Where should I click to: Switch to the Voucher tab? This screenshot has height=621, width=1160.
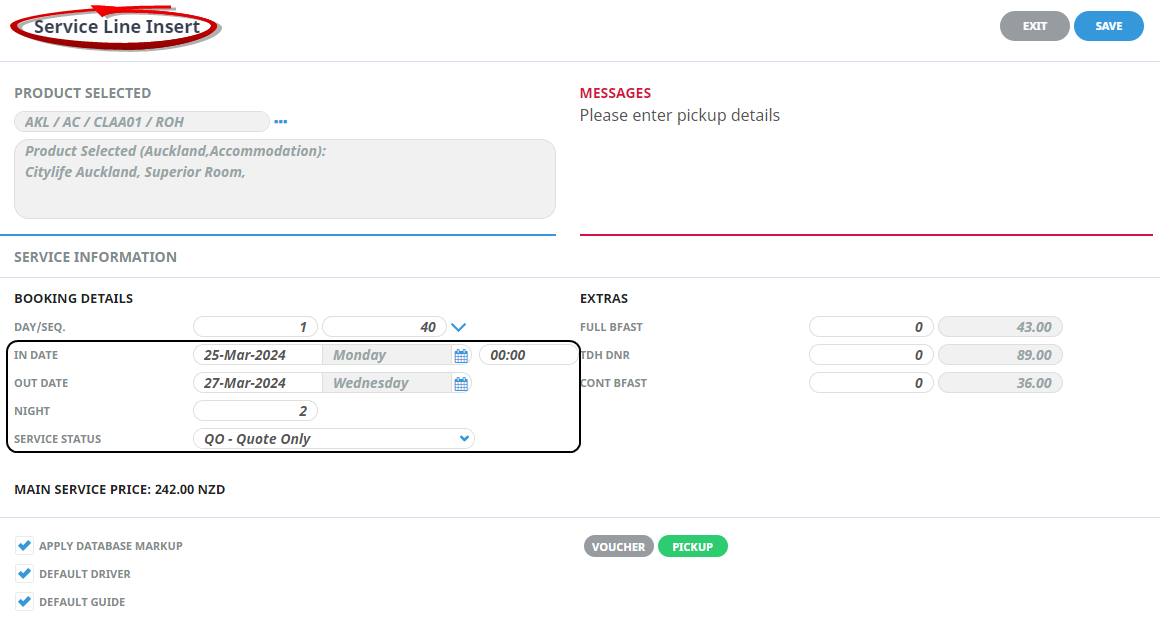coord(618,547)
